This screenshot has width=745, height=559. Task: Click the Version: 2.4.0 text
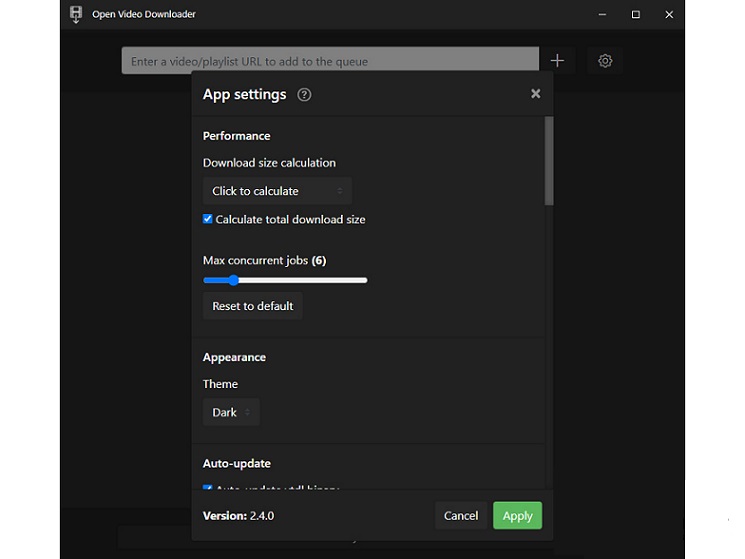[239, 516]
